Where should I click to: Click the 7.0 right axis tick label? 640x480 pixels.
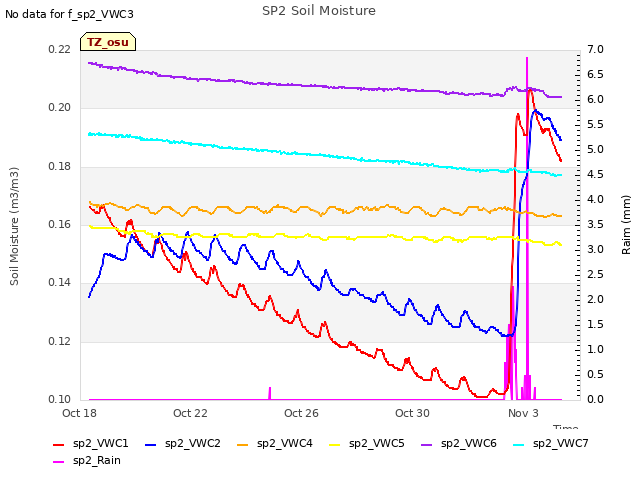click(x=595, y=50)
